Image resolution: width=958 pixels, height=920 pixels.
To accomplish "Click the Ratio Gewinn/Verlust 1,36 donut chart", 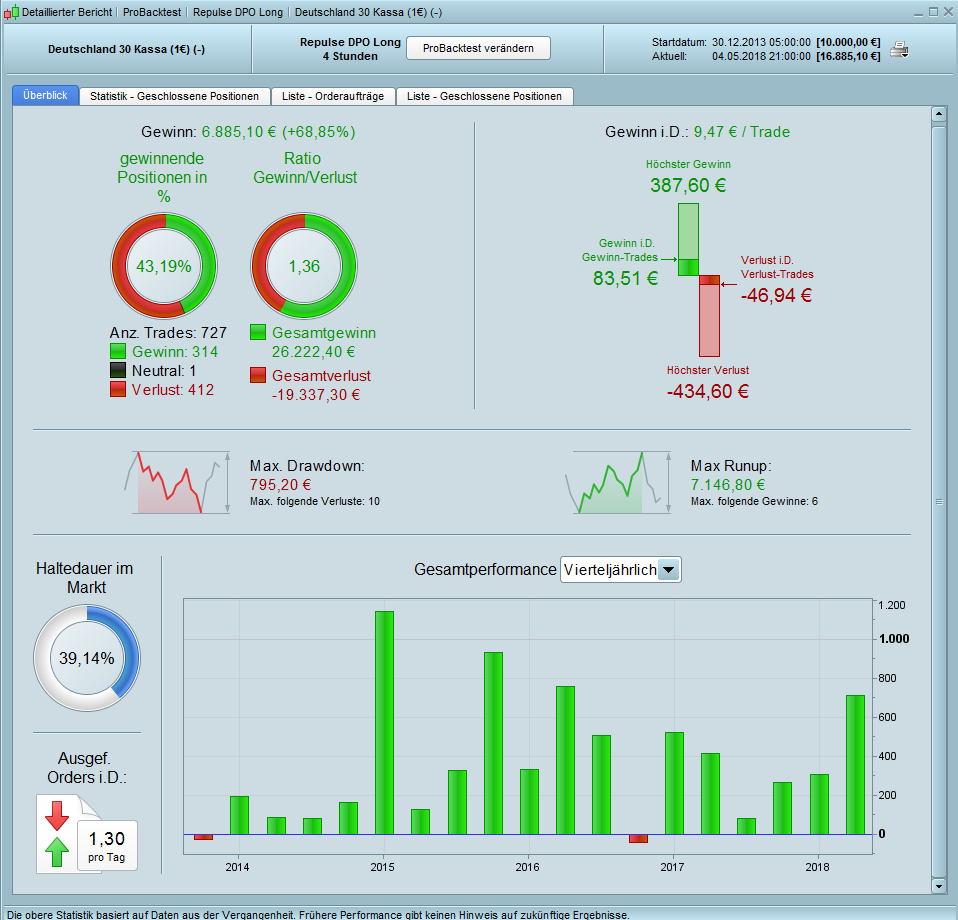I will pyautogui.click(x=304, y=266).
